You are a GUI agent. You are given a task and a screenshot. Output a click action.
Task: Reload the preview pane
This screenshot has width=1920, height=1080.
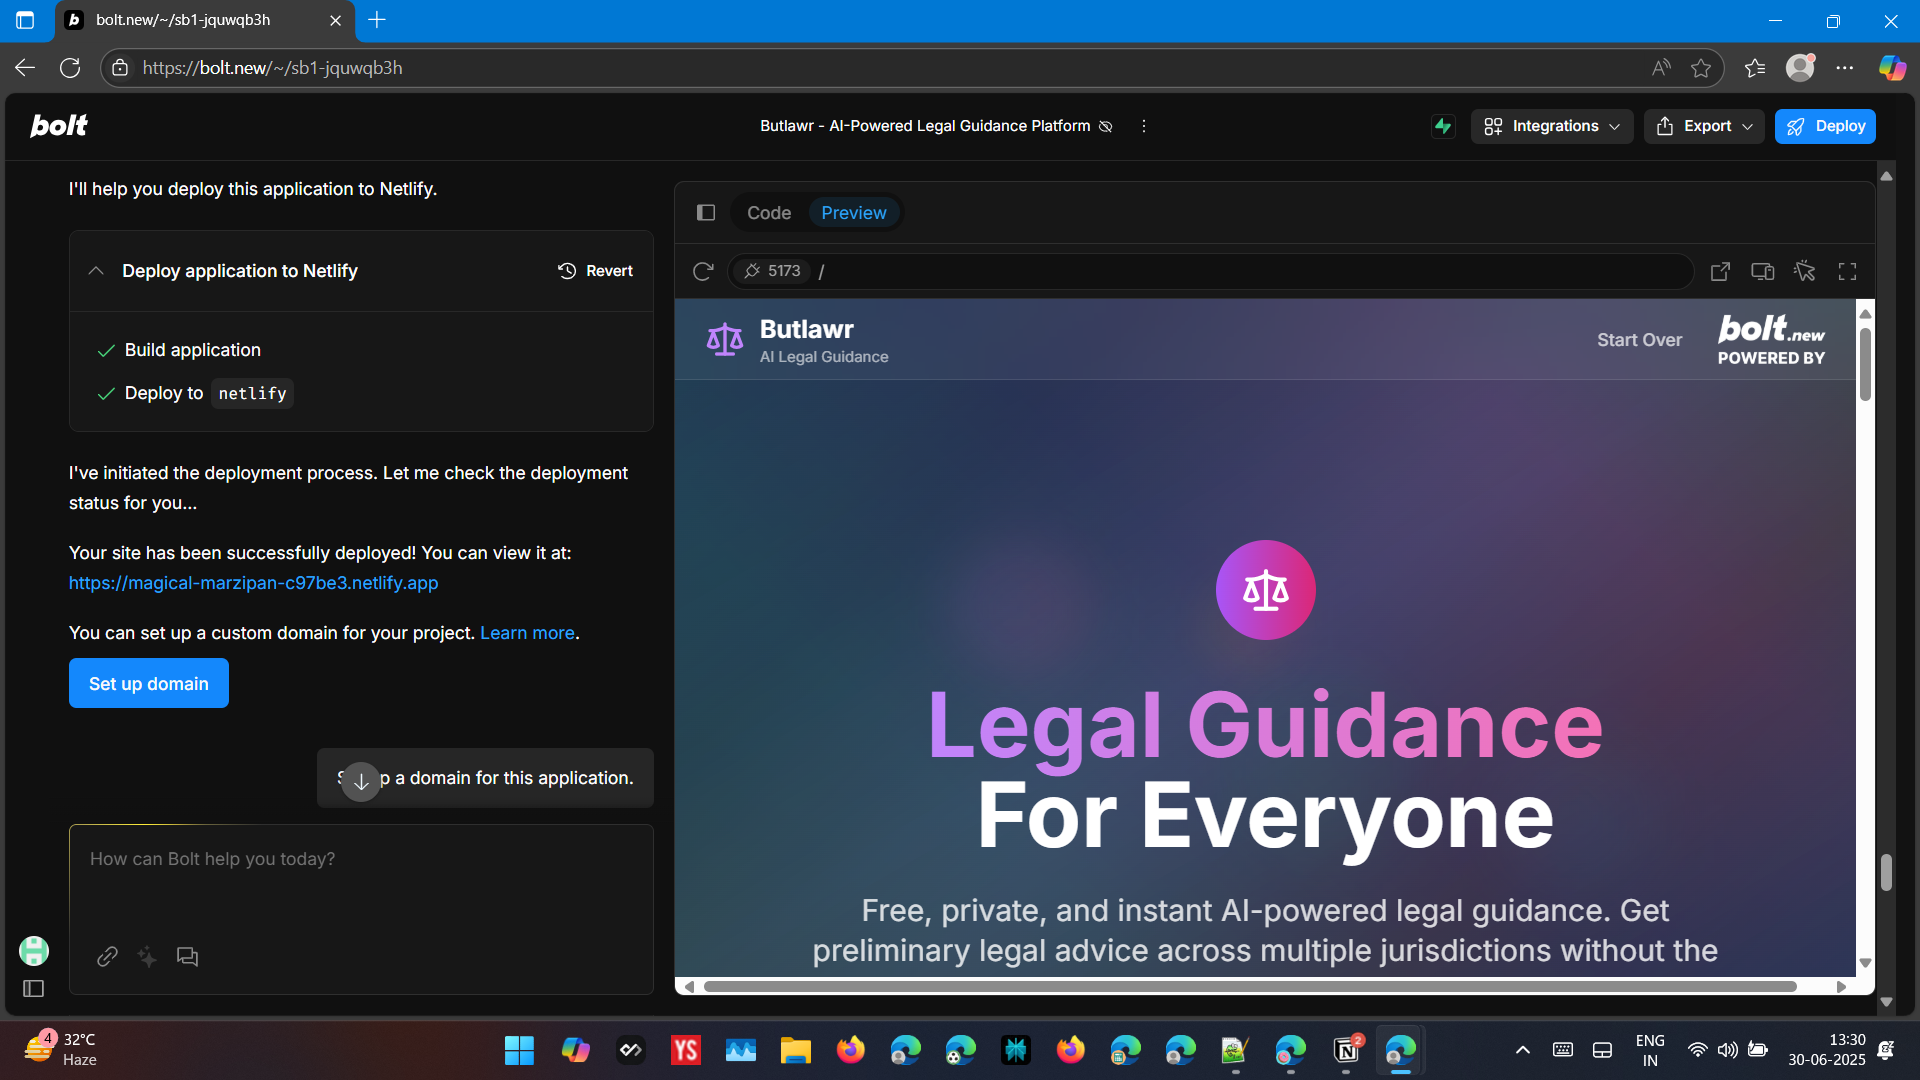click(x=703, y=271)
